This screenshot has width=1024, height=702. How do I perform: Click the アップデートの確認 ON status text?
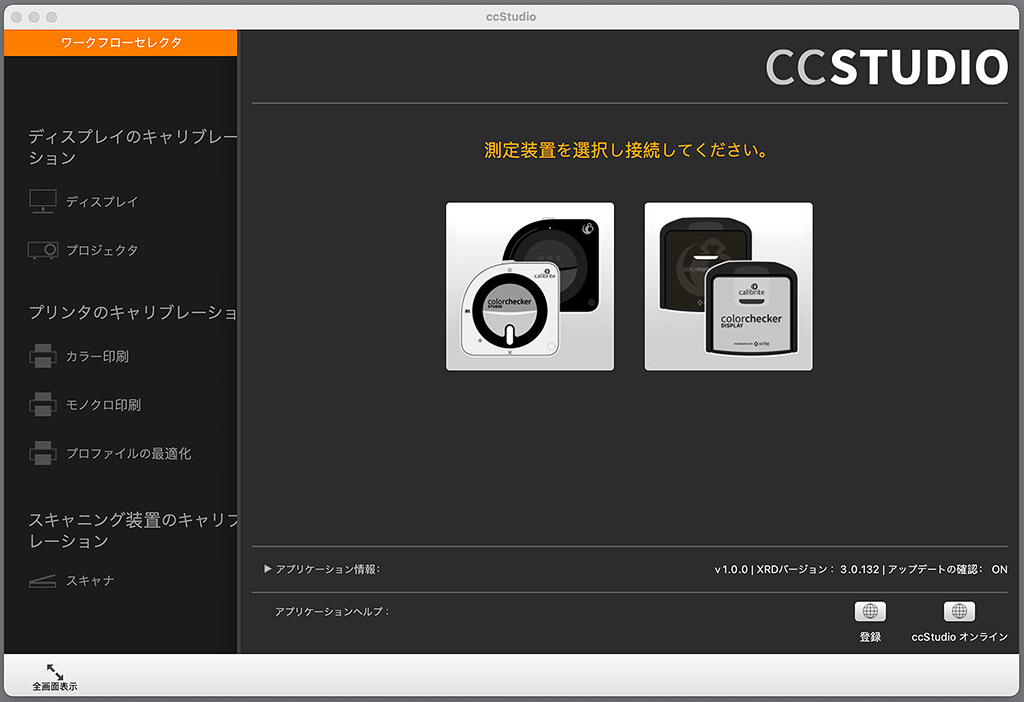[x=948, y=569]
